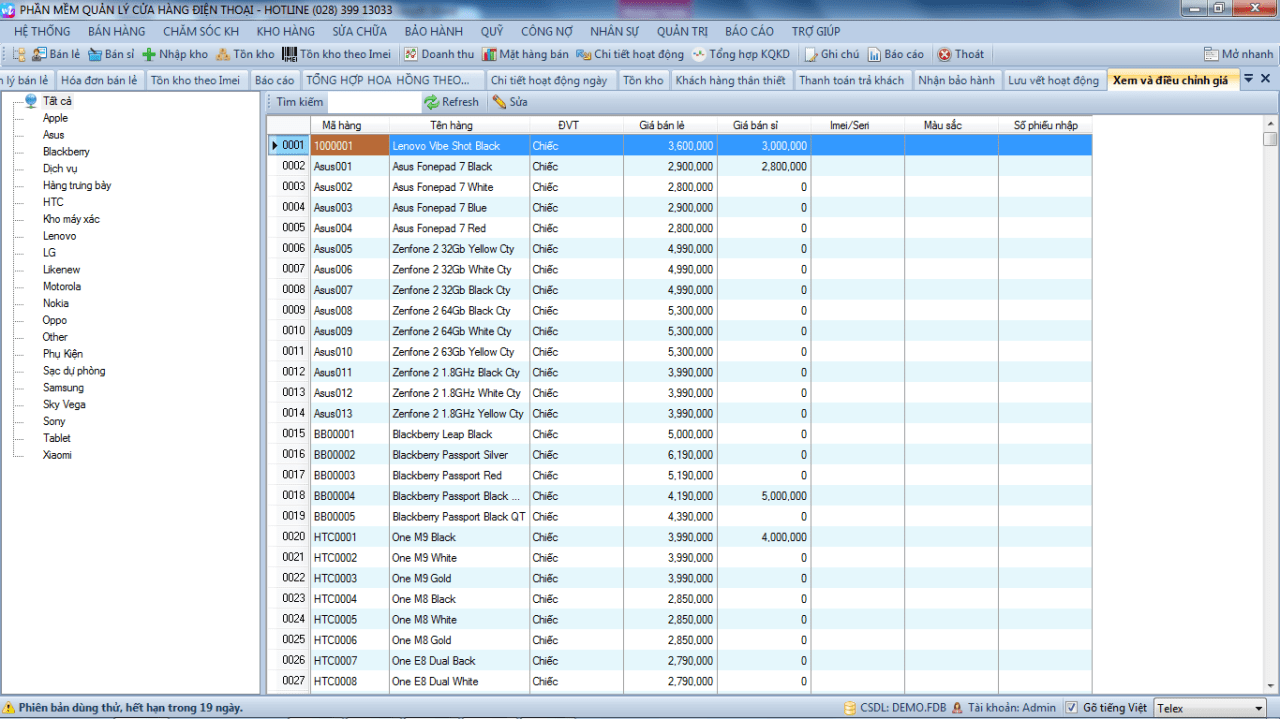Viewport: 1280px width, 719px height.
Task: Open the BÁO CÁO menu
Action: (749, 31)
